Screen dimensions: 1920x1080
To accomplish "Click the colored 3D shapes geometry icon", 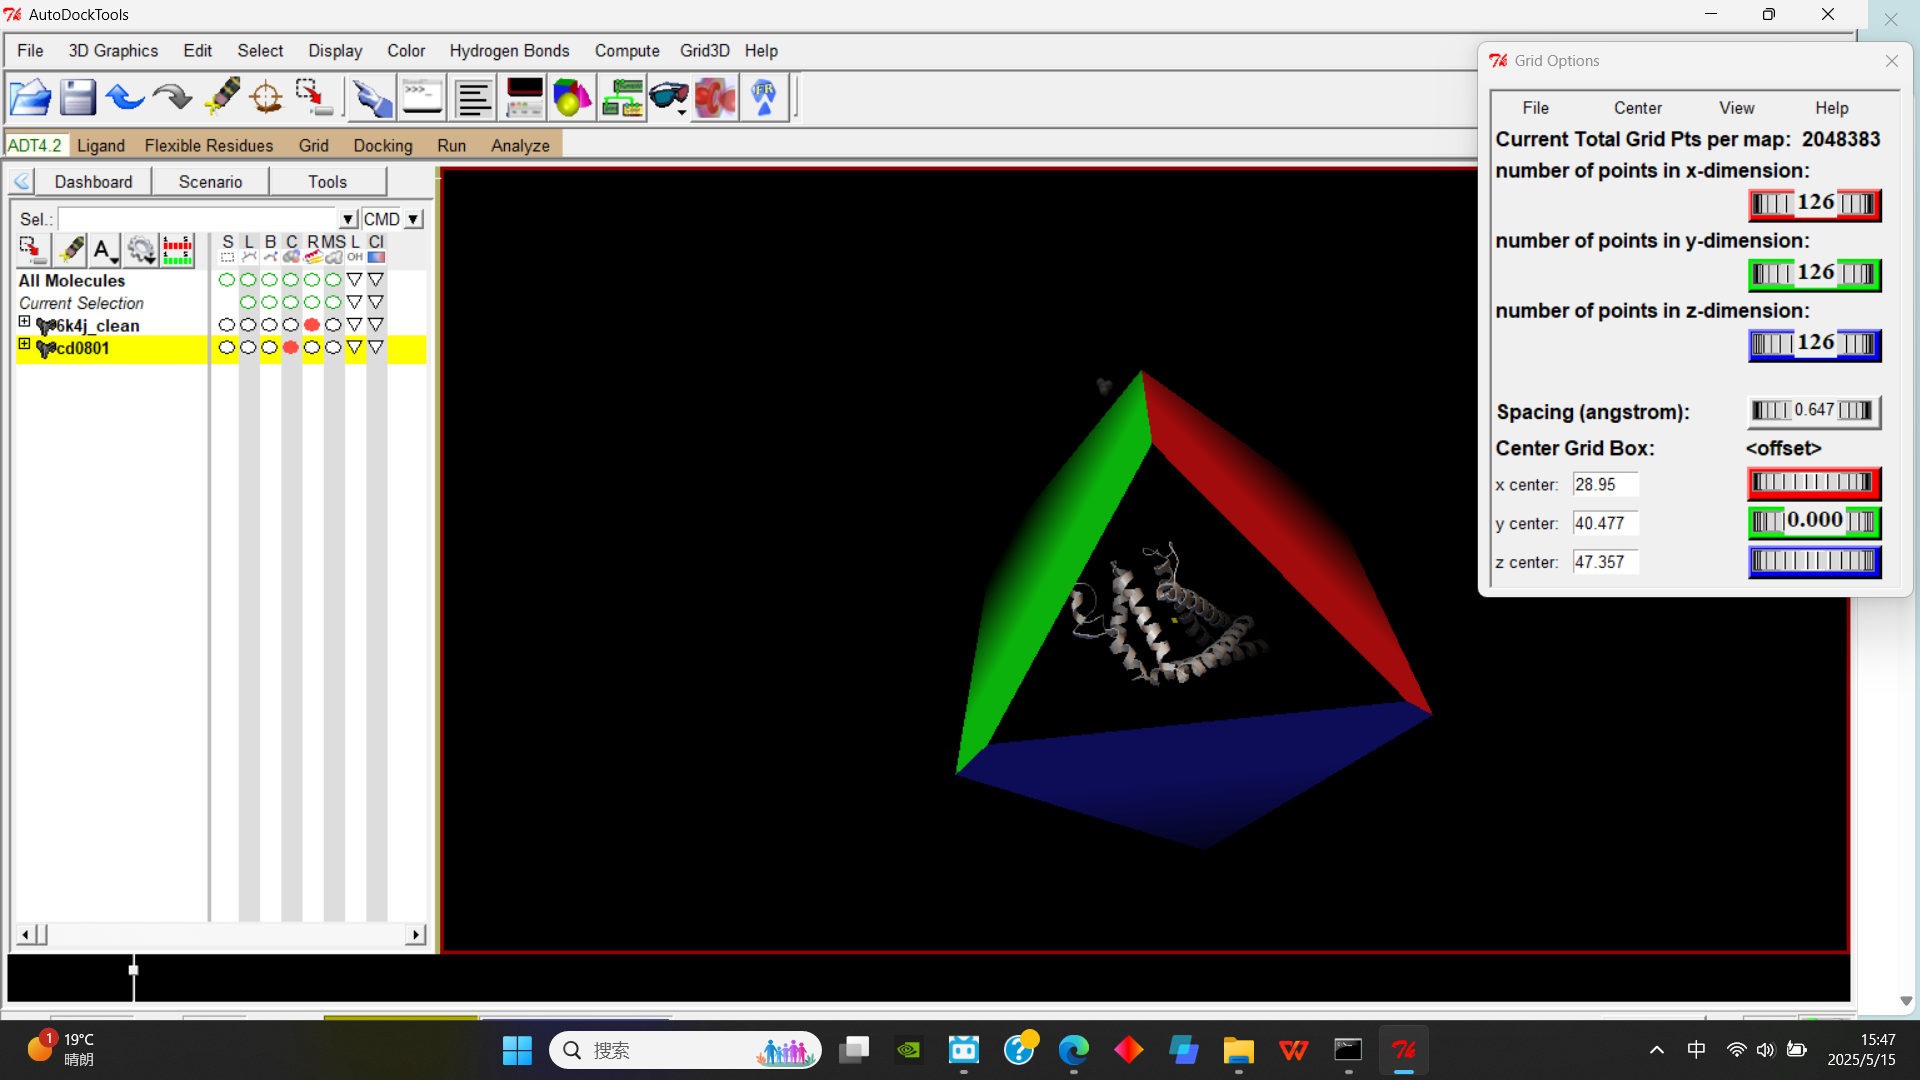I will pyautogui.click(x=571, y=98).
